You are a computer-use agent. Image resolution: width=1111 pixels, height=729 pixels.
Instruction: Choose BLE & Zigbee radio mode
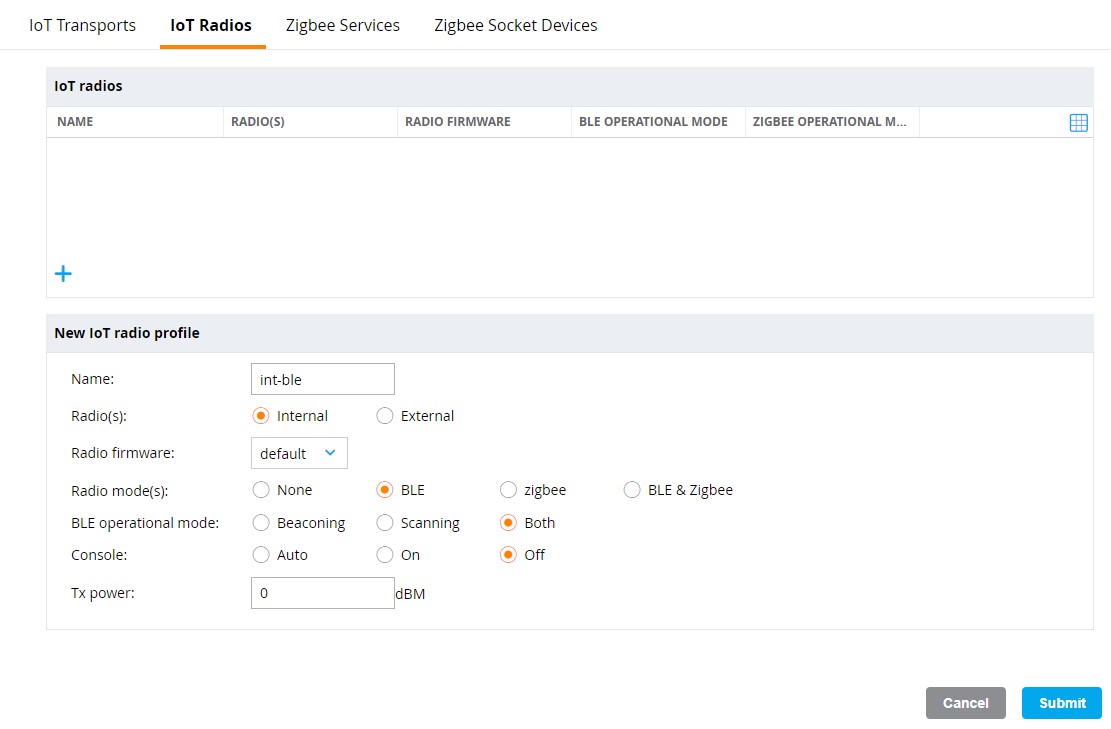(x=632, y=489)
